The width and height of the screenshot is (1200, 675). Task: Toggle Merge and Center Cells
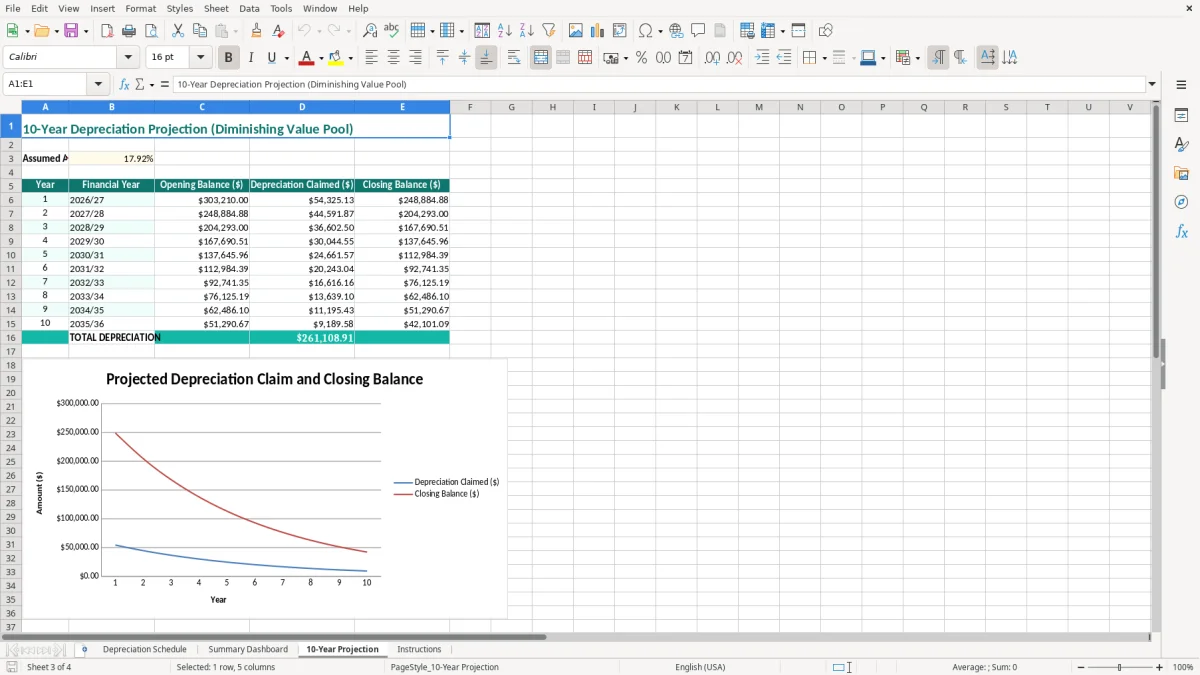click(x=541, y=58)
